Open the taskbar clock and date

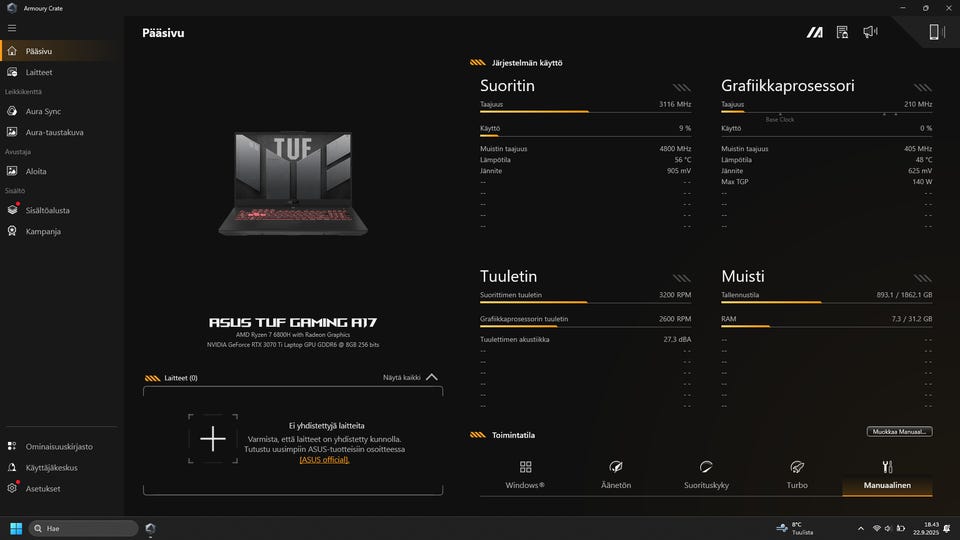(926, 528)
